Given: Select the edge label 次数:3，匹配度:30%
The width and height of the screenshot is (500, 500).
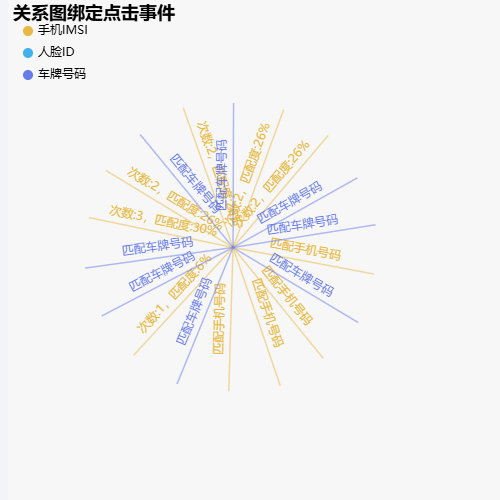Looking at the screenshot, I should (163, 220).
